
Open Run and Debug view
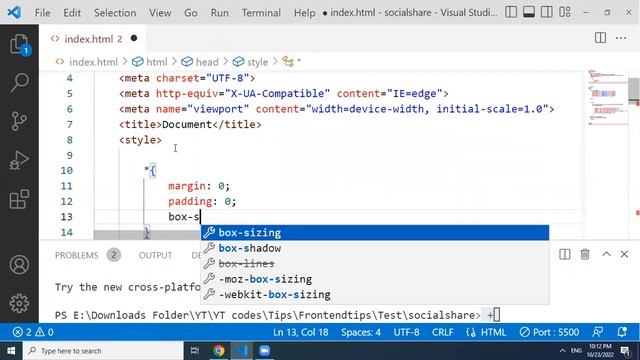(x=19, y=160)
